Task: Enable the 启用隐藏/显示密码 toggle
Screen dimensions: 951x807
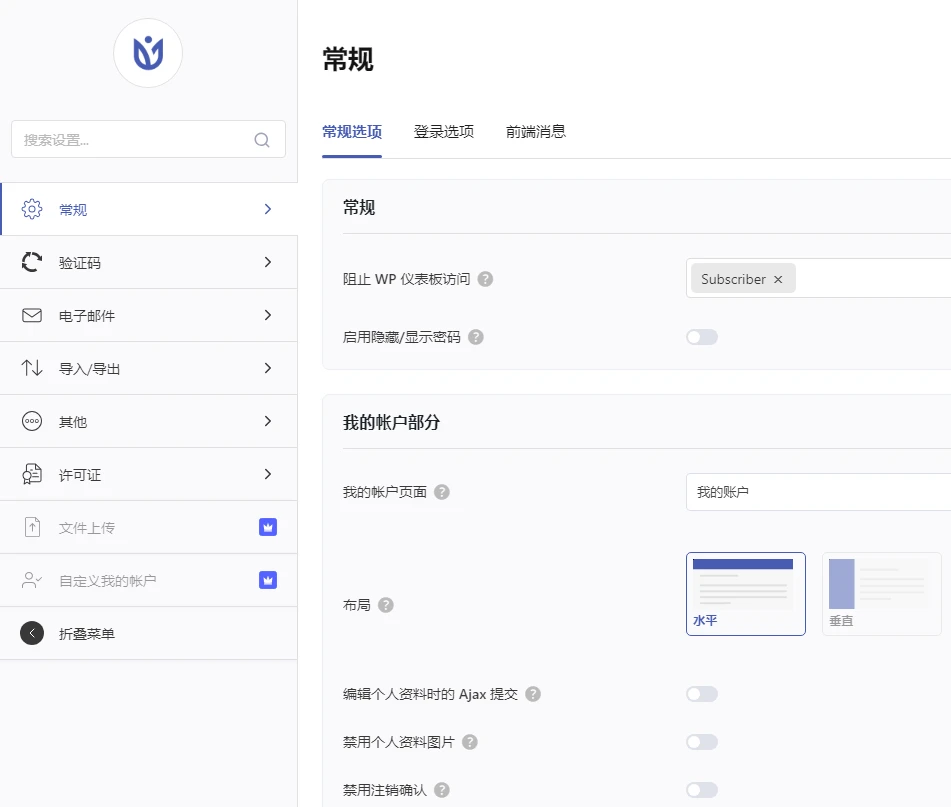Action: click(702, 337)
